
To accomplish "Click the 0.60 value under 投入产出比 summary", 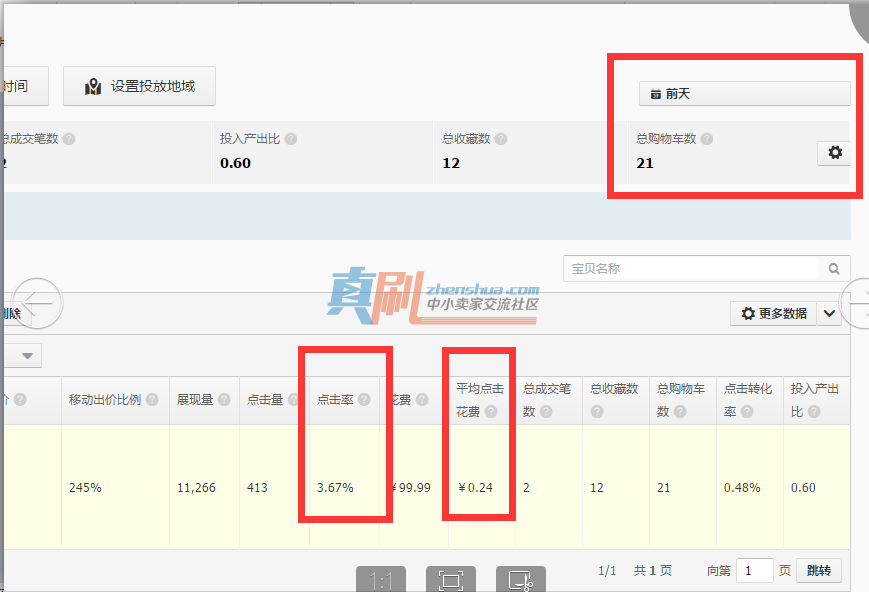I will pos(236,163).
